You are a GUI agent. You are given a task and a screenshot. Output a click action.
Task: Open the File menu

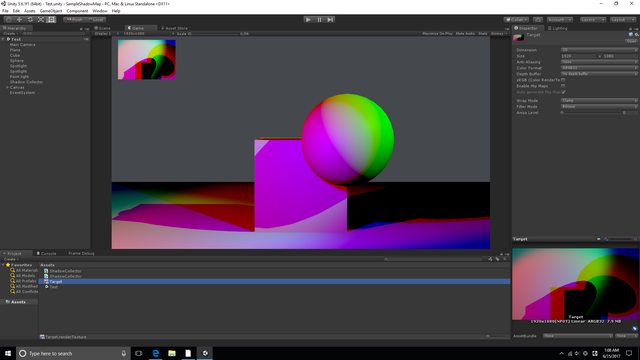(5, 11)
